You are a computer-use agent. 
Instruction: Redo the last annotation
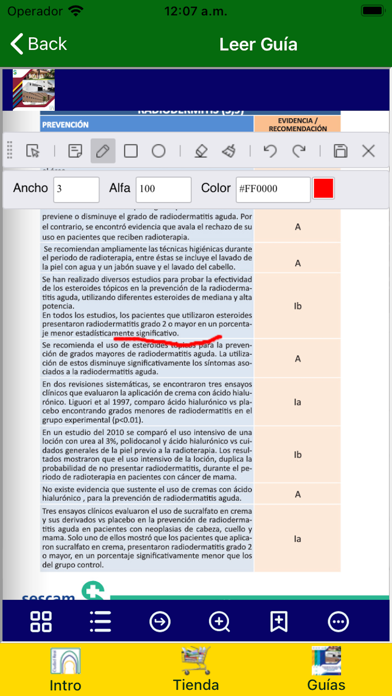299,151
